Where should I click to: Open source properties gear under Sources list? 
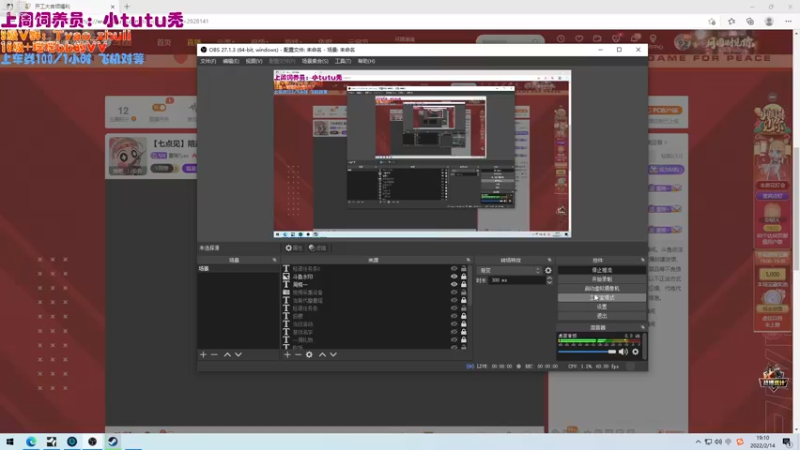(x=309, y=355)
